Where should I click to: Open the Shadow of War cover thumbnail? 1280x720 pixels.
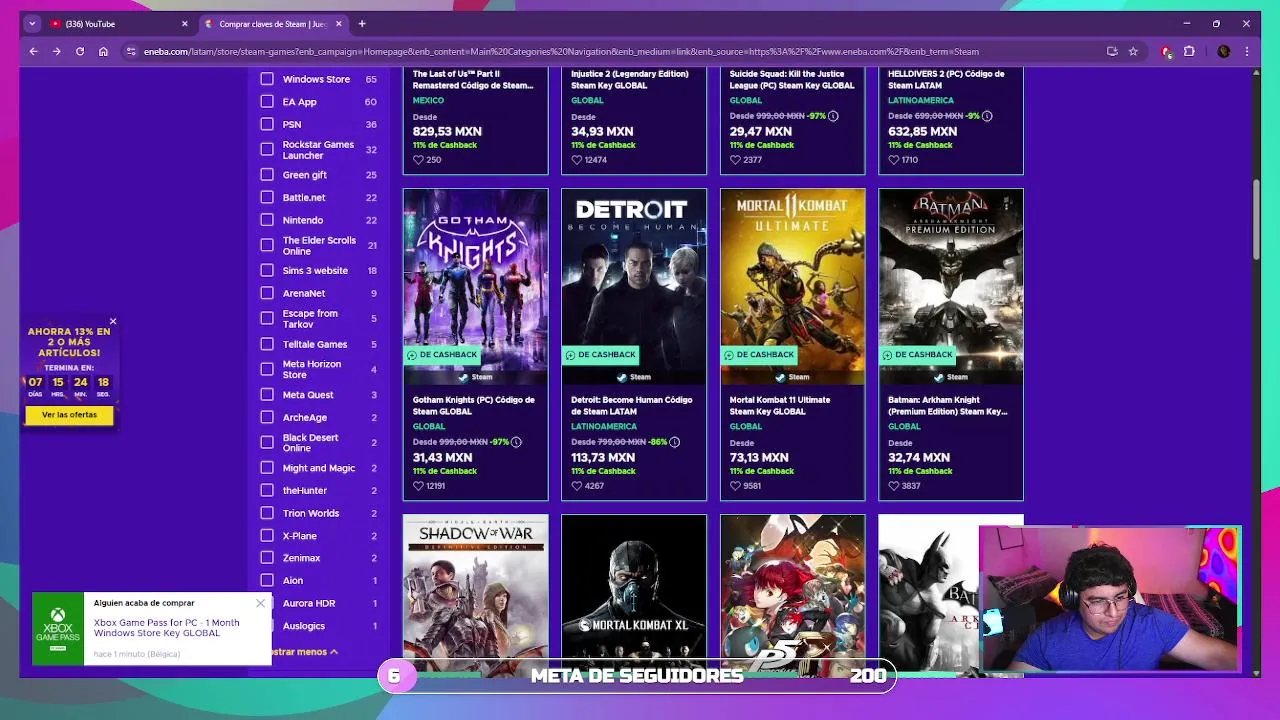click(475, 595)
